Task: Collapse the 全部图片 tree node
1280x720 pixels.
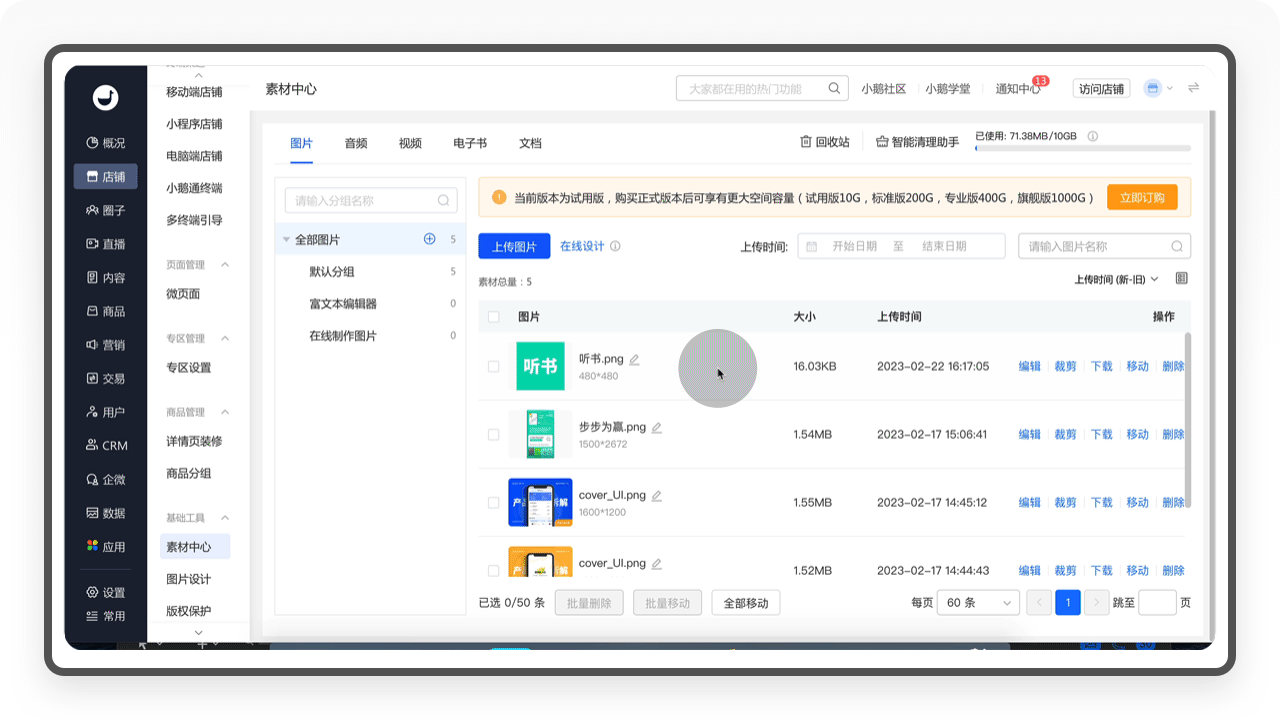Action: tap(287, 240)
